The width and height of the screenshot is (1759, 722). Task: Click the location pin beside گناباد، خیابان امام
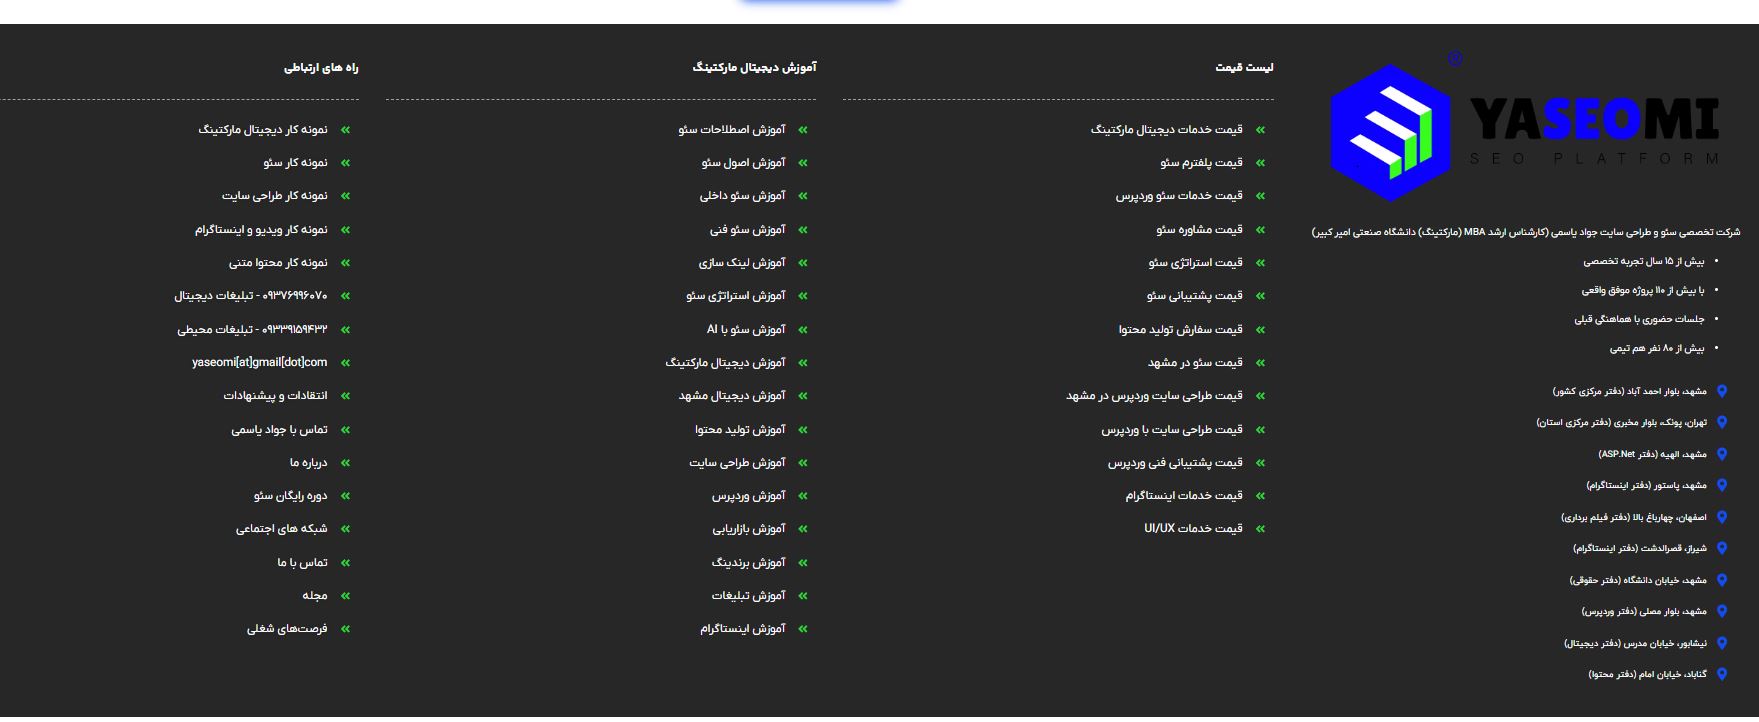click(x=1722, y=675)
